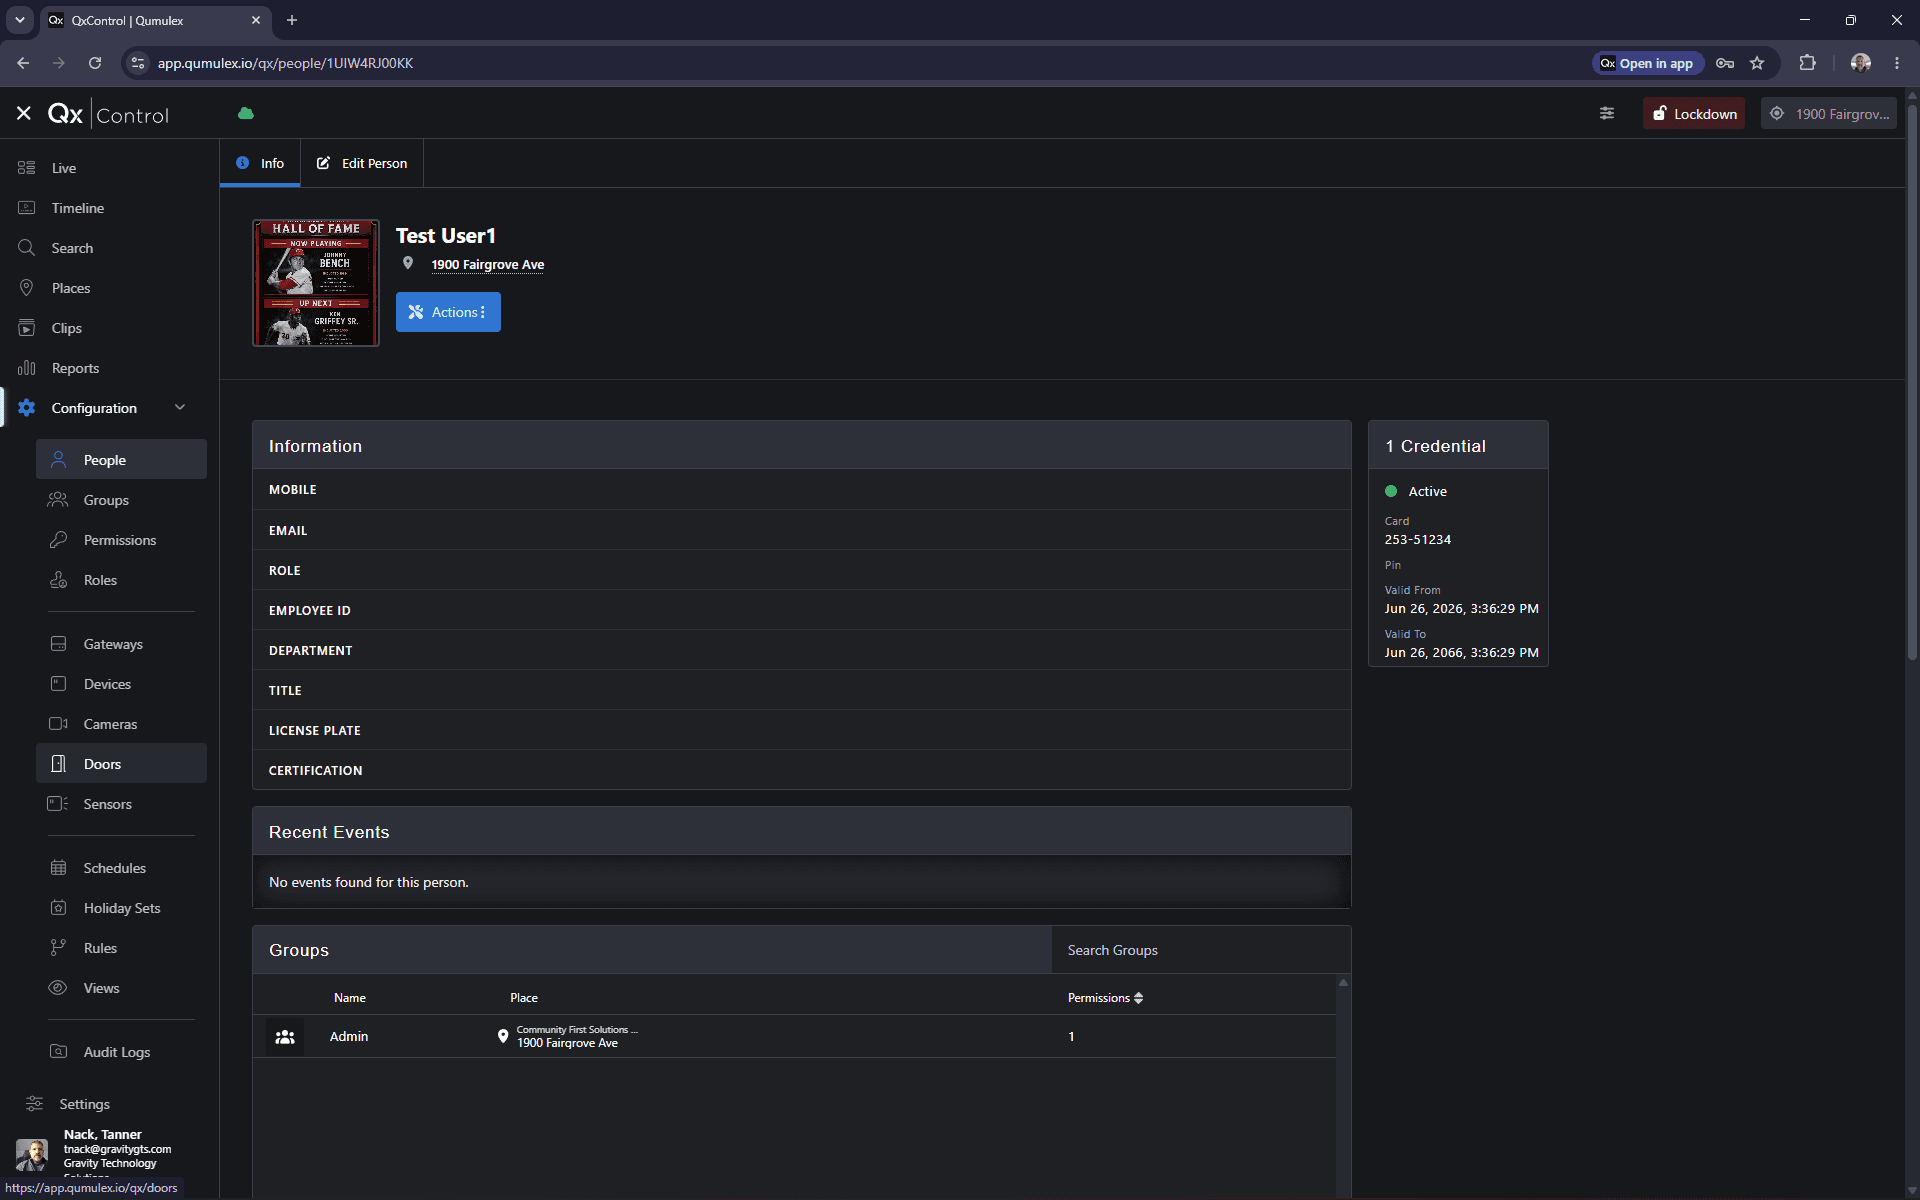Click Open in app button

point(1646,63)
